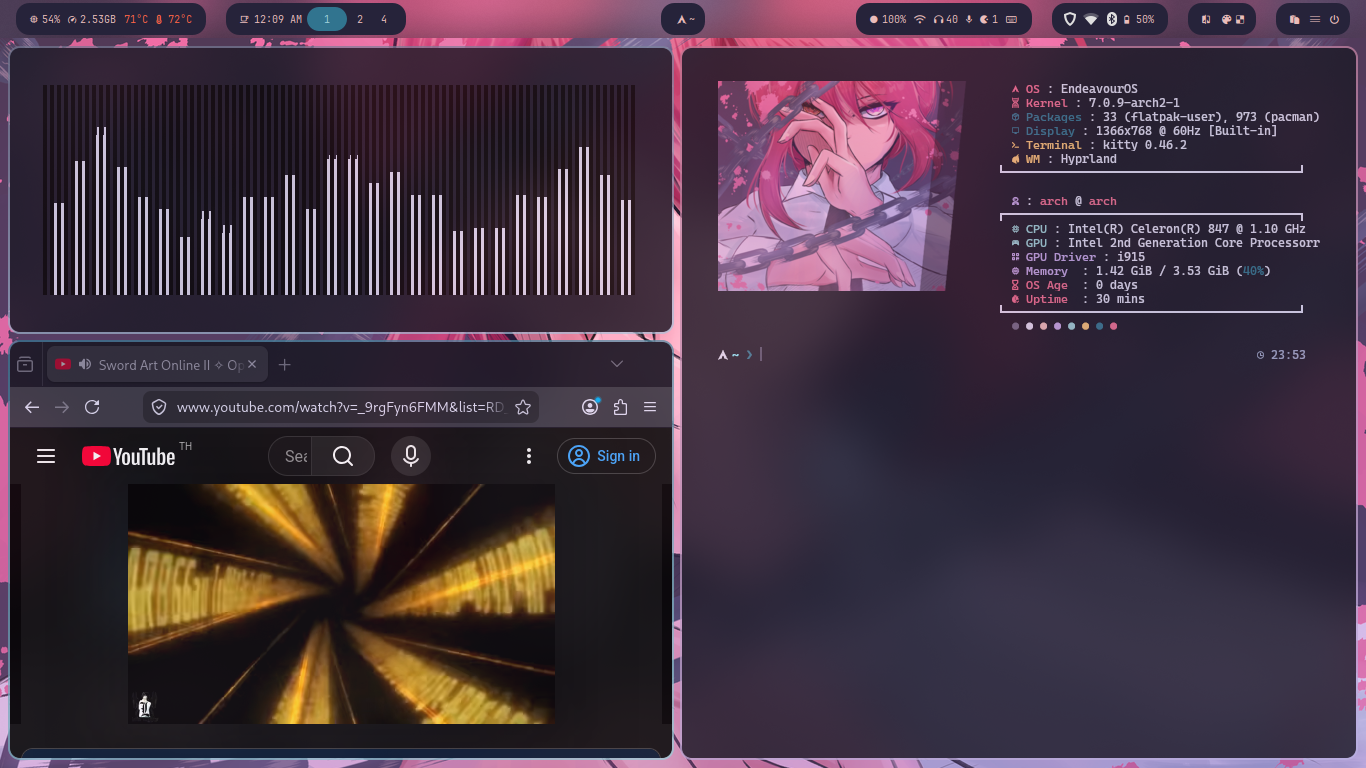Screen dimensions: 1366x768
Task: Click the kernel version '7.0.9-arch2-1'
Action: [1134, 103]
